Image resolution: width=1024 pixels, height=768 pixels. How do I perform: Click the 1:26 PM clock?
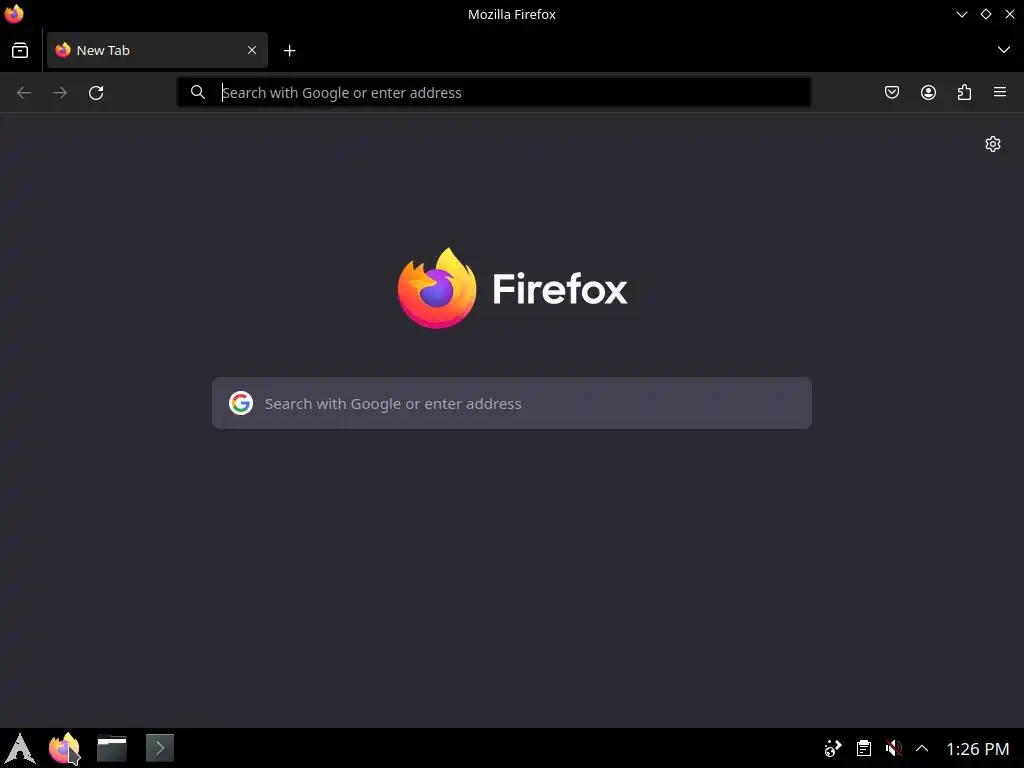click(978, 748)
